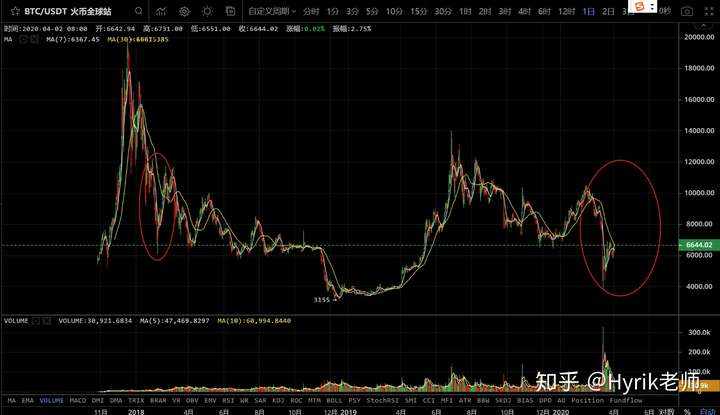The image size is (720, 415).
Task: Toggle the MACD indicator
Action: (78, 400)
